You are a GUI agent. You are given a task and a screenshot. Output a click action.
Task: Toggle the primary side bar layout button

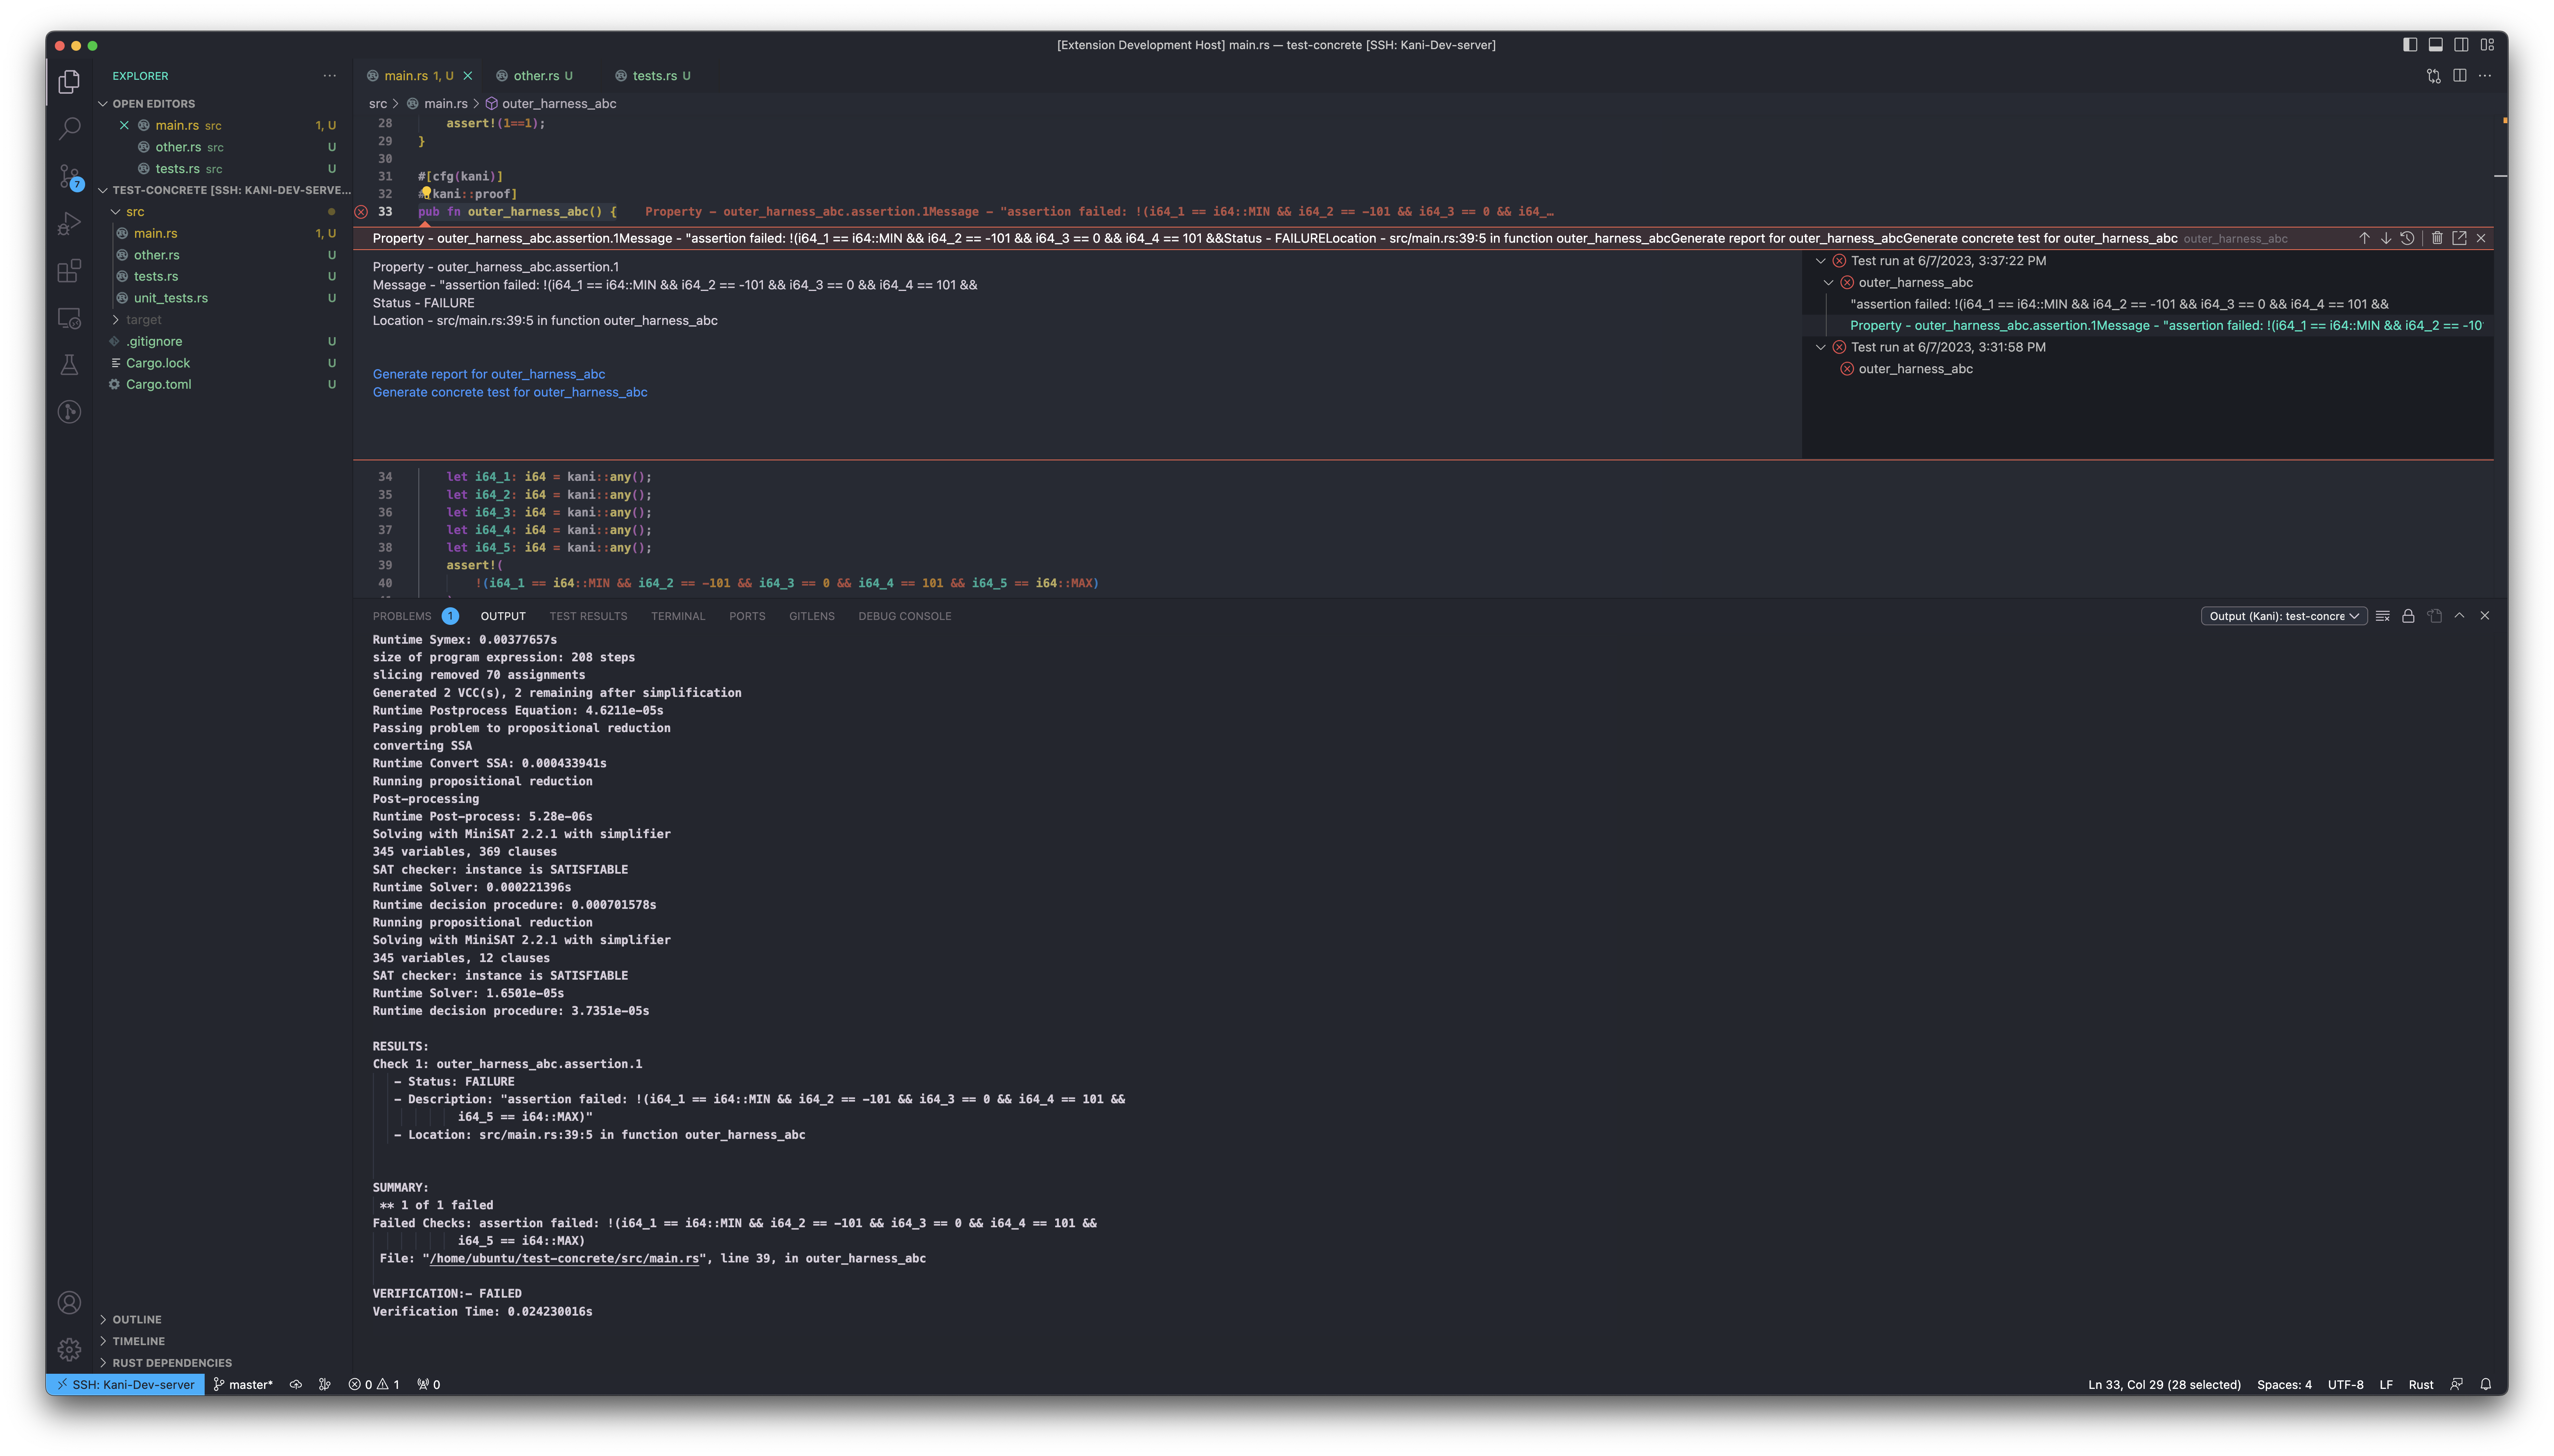pyautogui.click(x=2410, y=45)
